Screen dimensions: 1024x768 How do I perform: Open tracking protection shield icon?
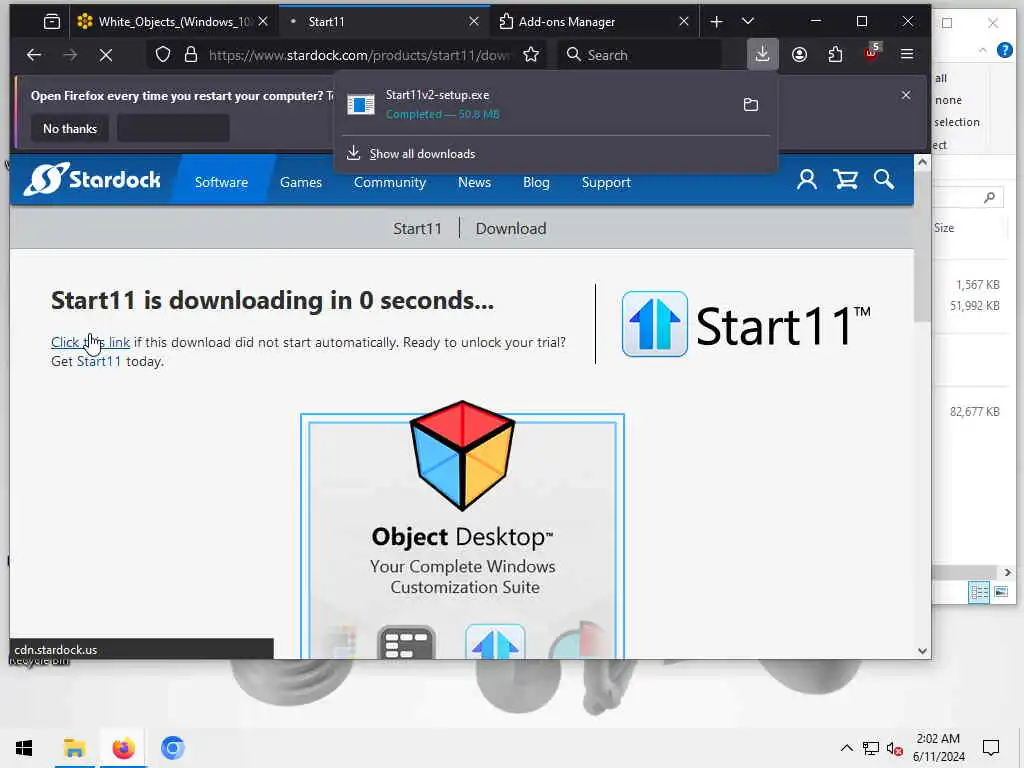point(163,55)
